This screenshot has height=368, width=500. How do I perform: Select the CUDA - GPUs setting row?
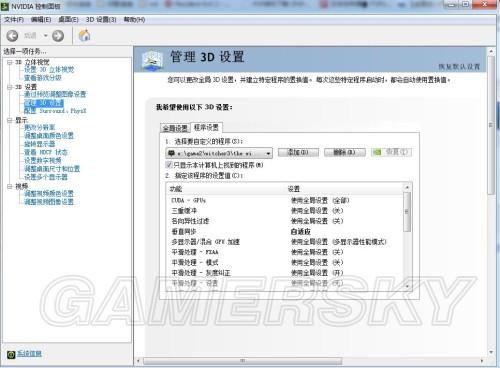tap(285, 200)
